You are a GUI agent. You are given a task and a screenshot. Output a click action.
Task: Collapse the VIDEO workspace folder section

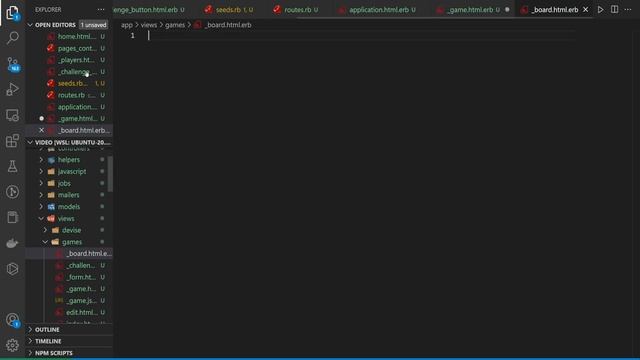click(30, 142)
